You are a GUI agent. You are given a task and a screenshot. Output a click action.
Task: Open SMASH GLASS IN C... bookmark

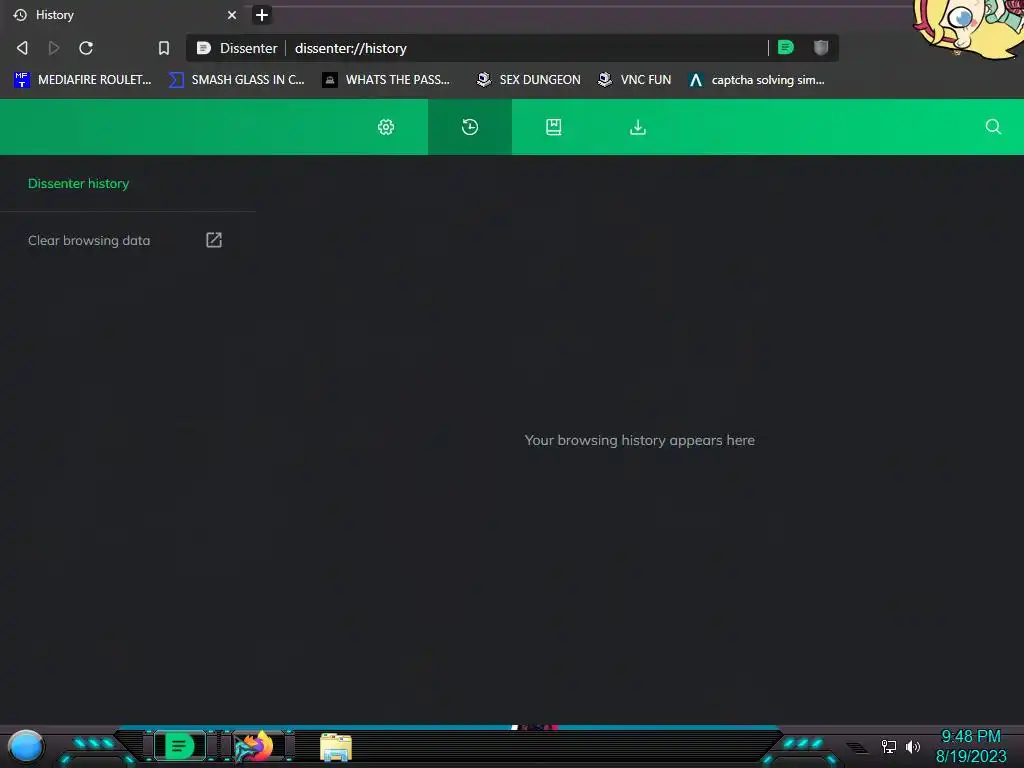(236, 80)
